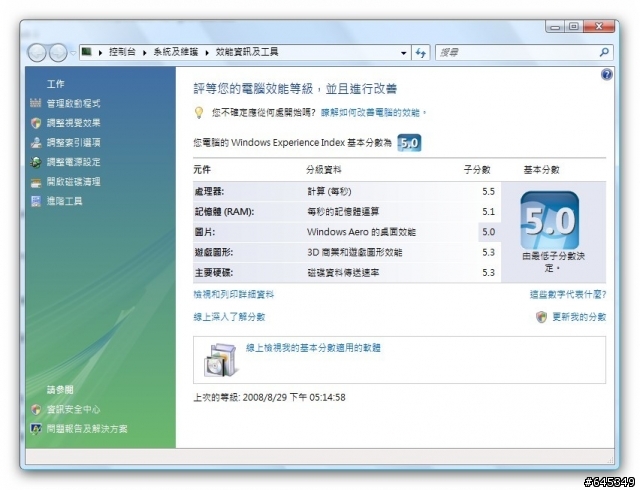
Task: Minimize the window with the title bar button
Action: (555, 27)
